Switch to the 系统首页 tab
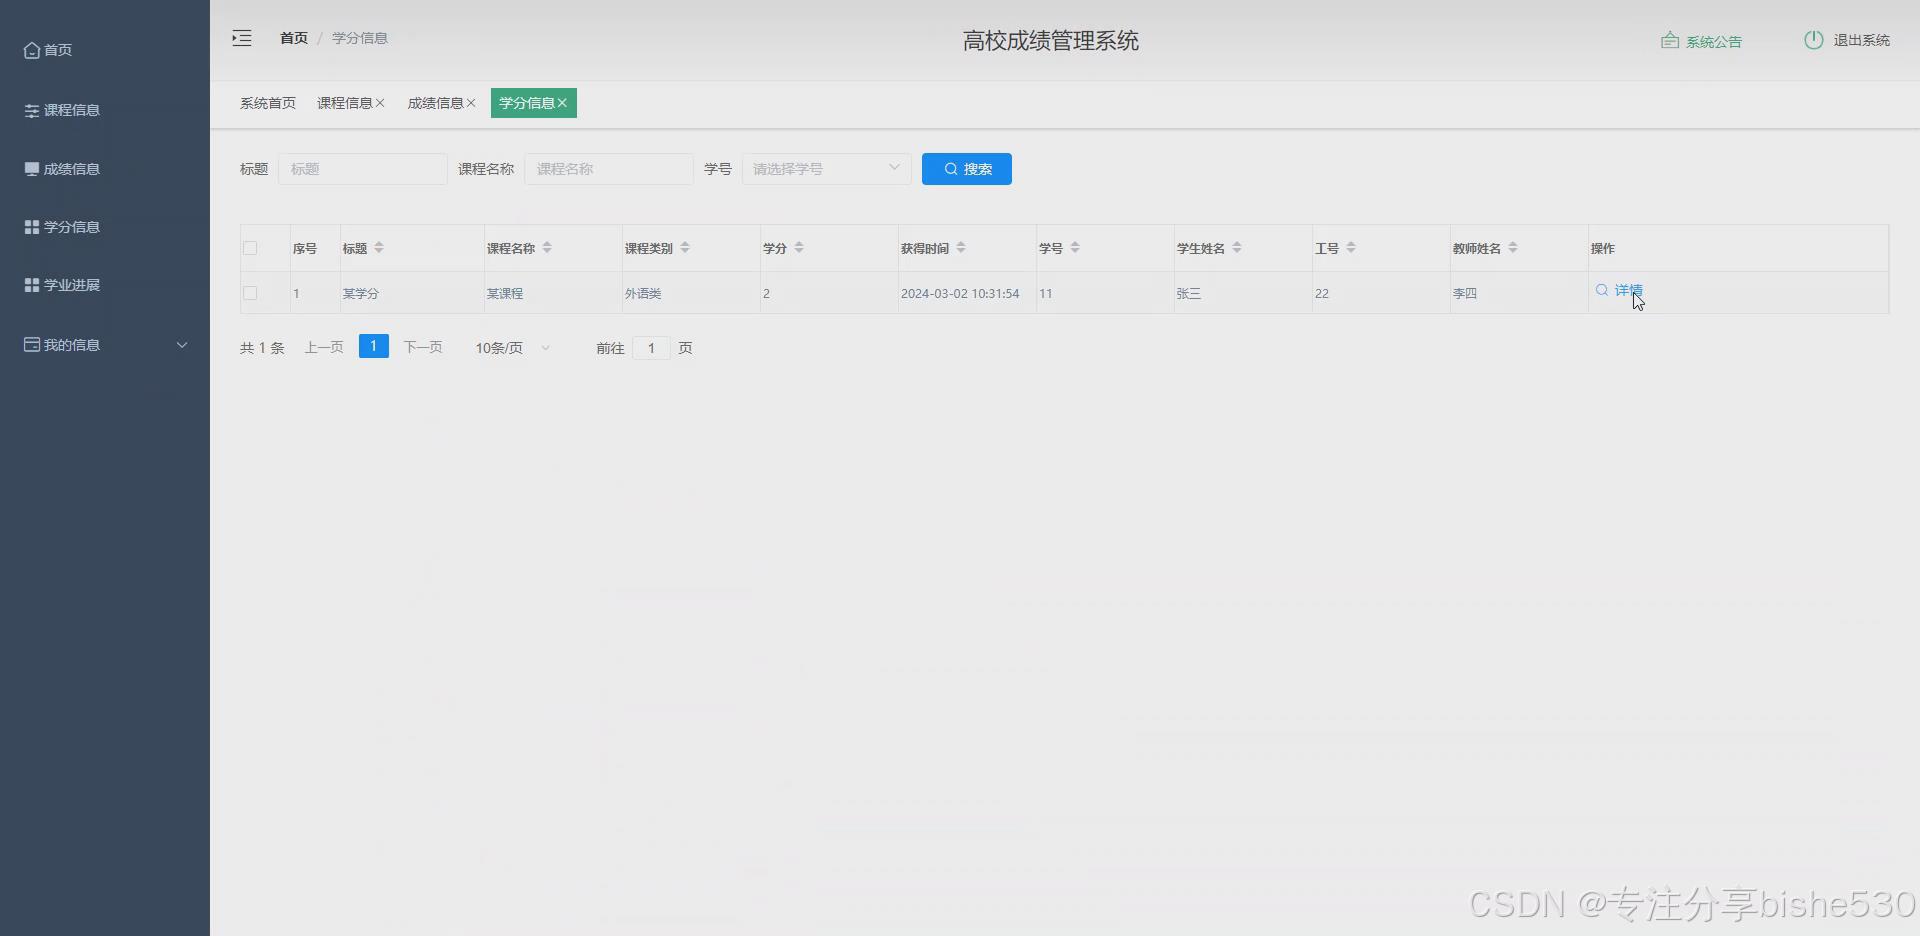Image resolution: width=1920 pixels, height=936 pixels. (268, 103)
